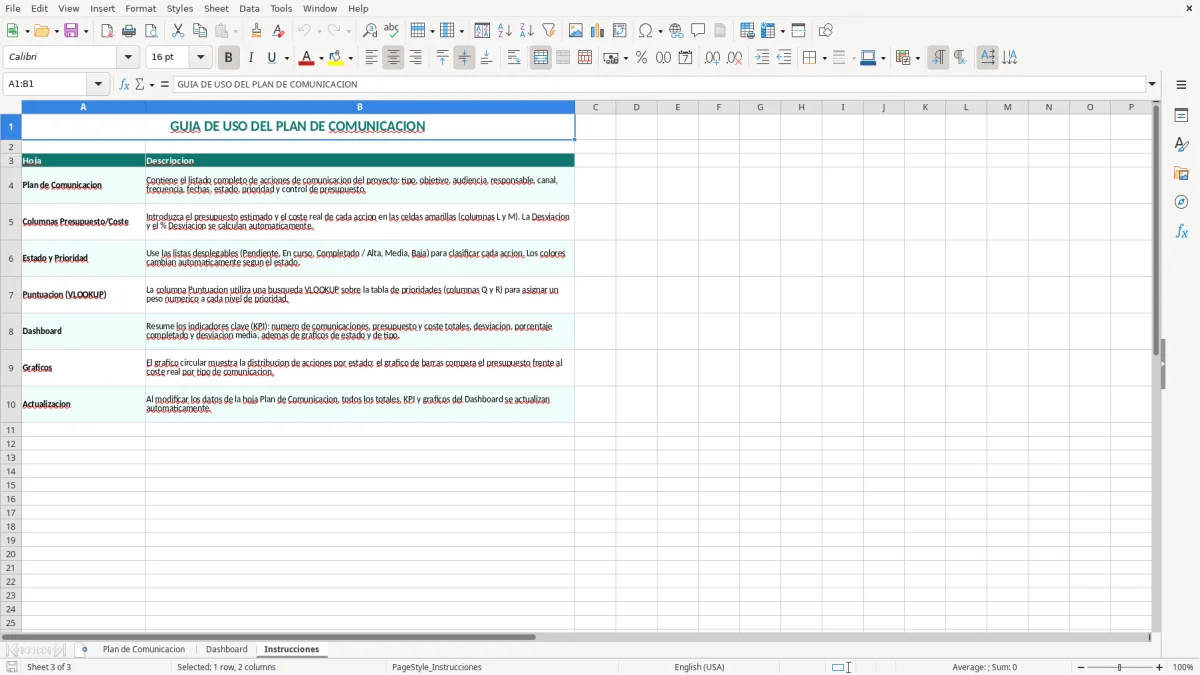Image resolution: width=1200 pixels, height=675 pixels.
Task: Toggle Underline formatting
Action: (x=271, y=58)
